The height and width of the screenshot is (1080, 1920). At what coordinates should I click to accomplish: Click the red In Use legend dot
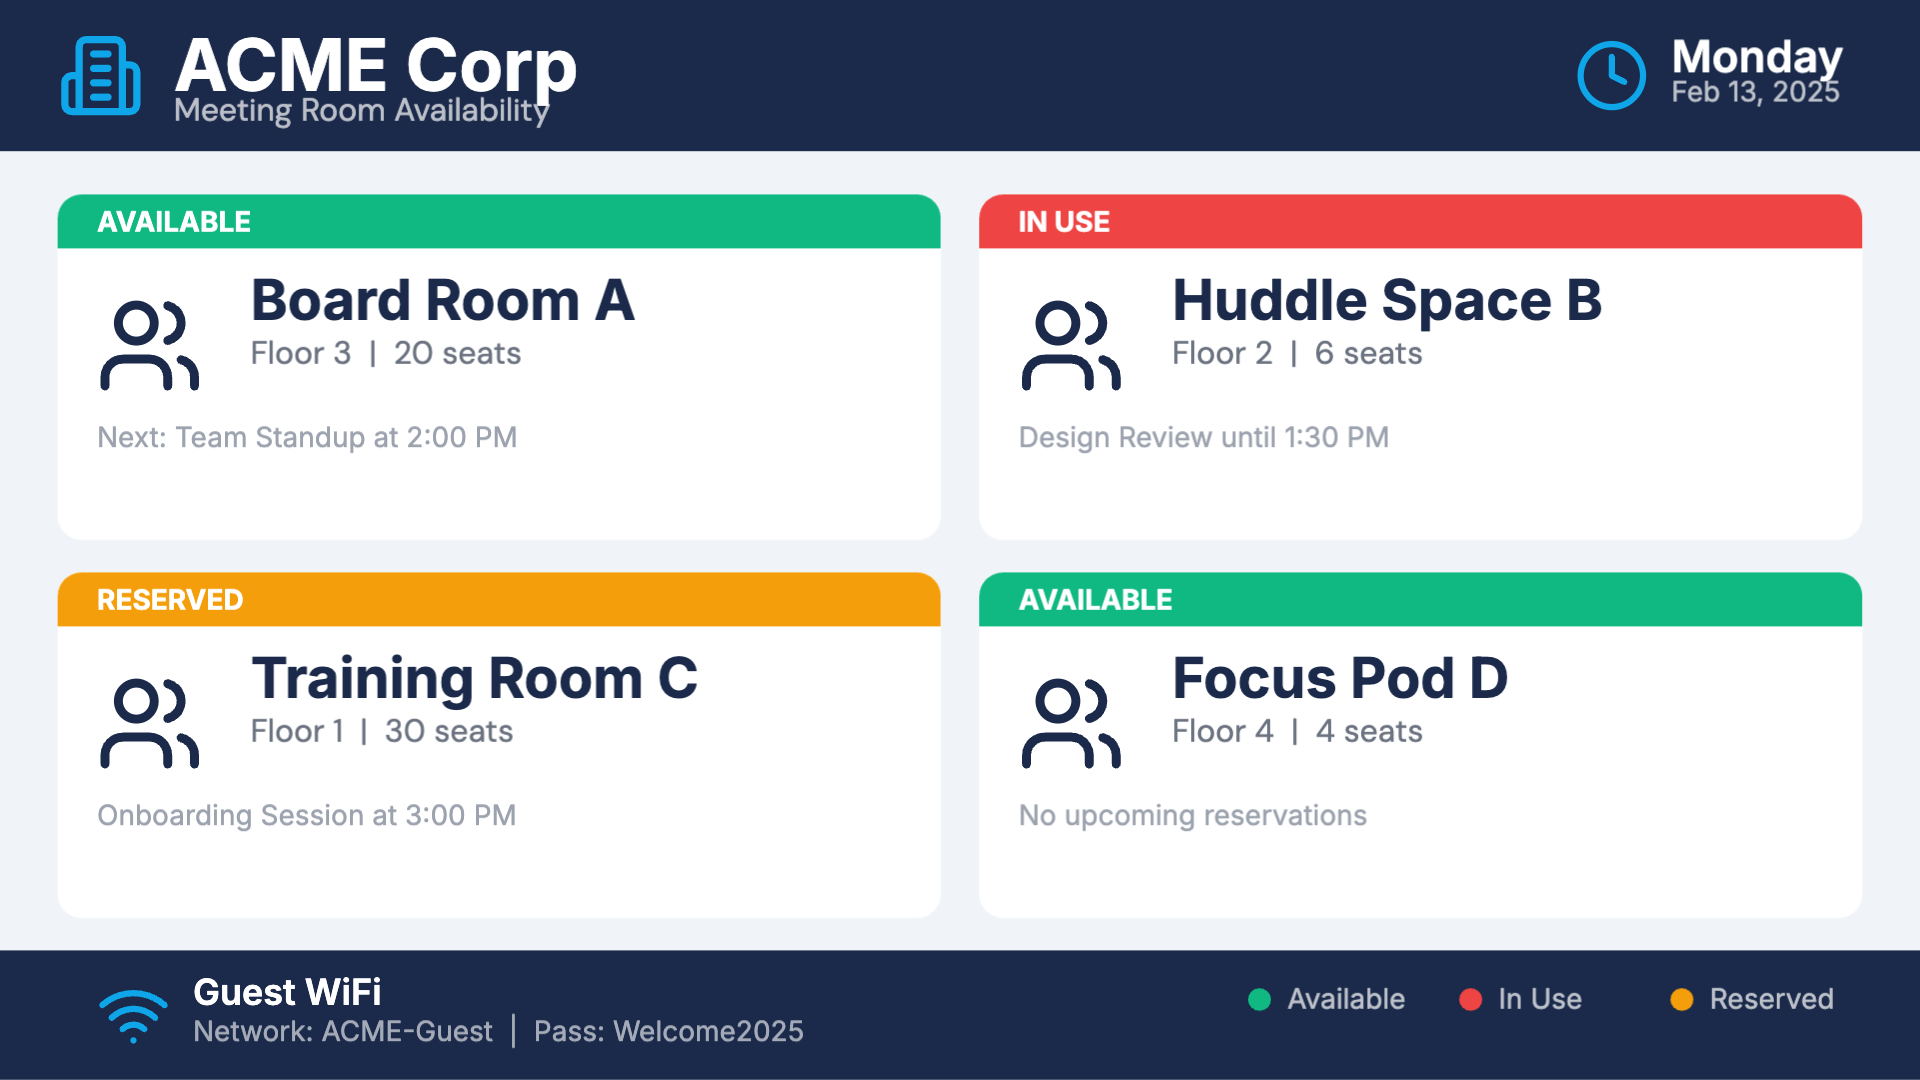[1470, 999]
